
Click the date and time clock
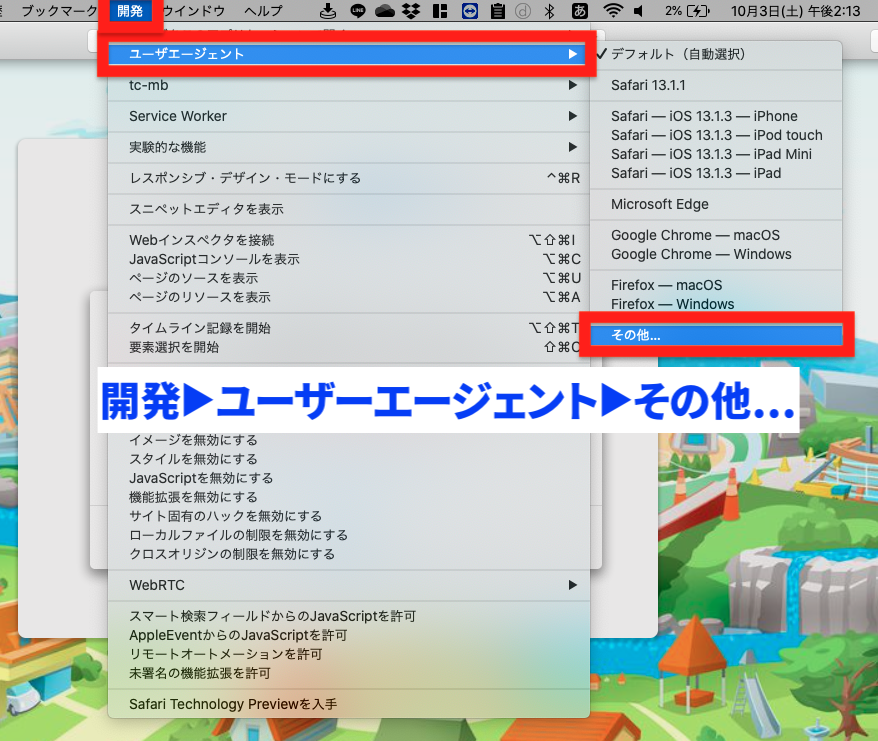click(x=795, y=11)
